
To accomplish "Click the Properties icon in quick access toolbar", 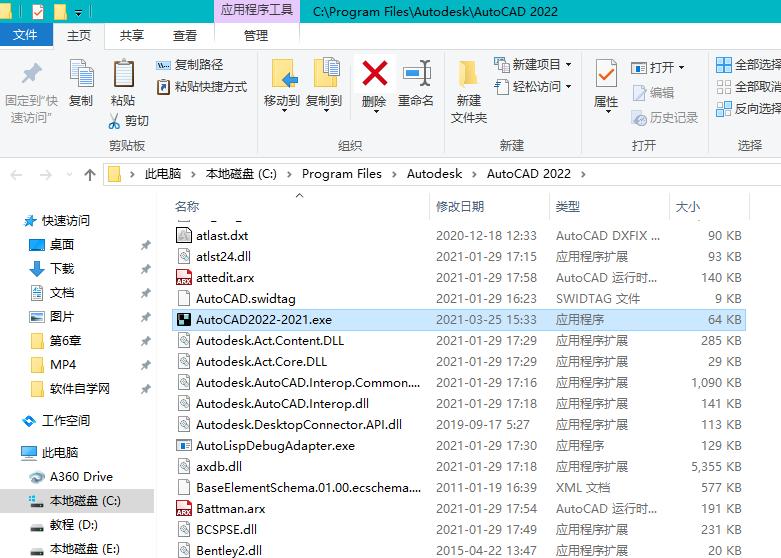I will click(38, 11).
